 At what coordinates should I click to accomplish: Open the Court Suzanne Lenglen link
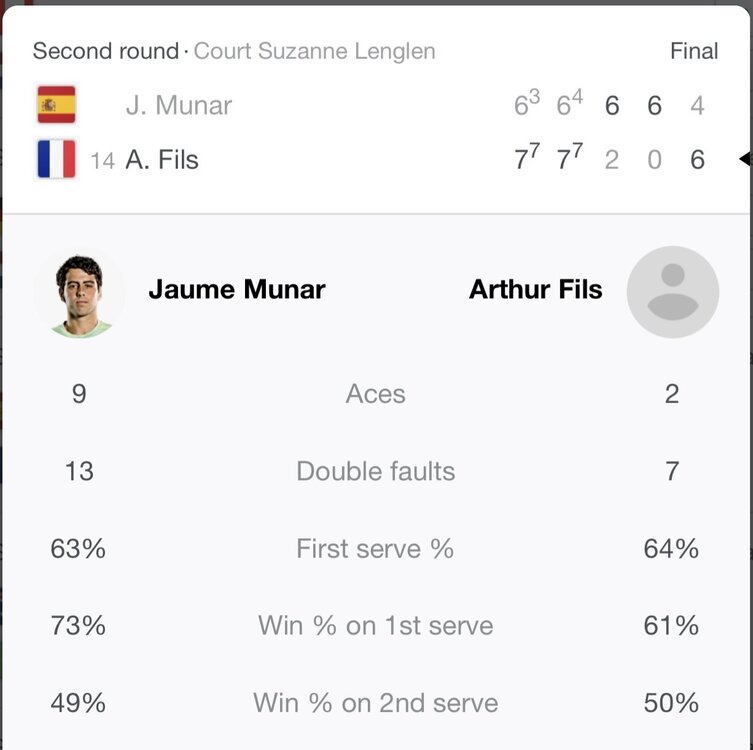pyautogui.click(x=314, y=51)
